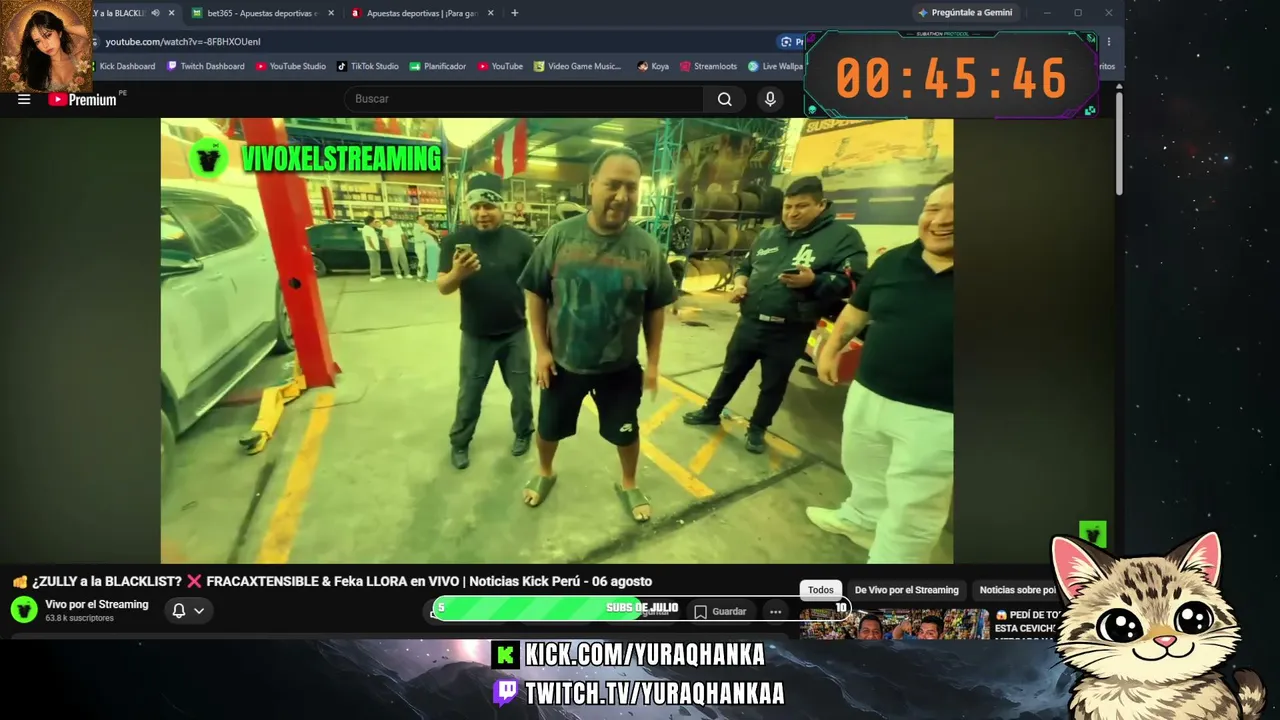The width and height of the screenshot is (1280, 720).
Task: Open the YouTube guide hamburger menu
Action: (x=24, y=99)
